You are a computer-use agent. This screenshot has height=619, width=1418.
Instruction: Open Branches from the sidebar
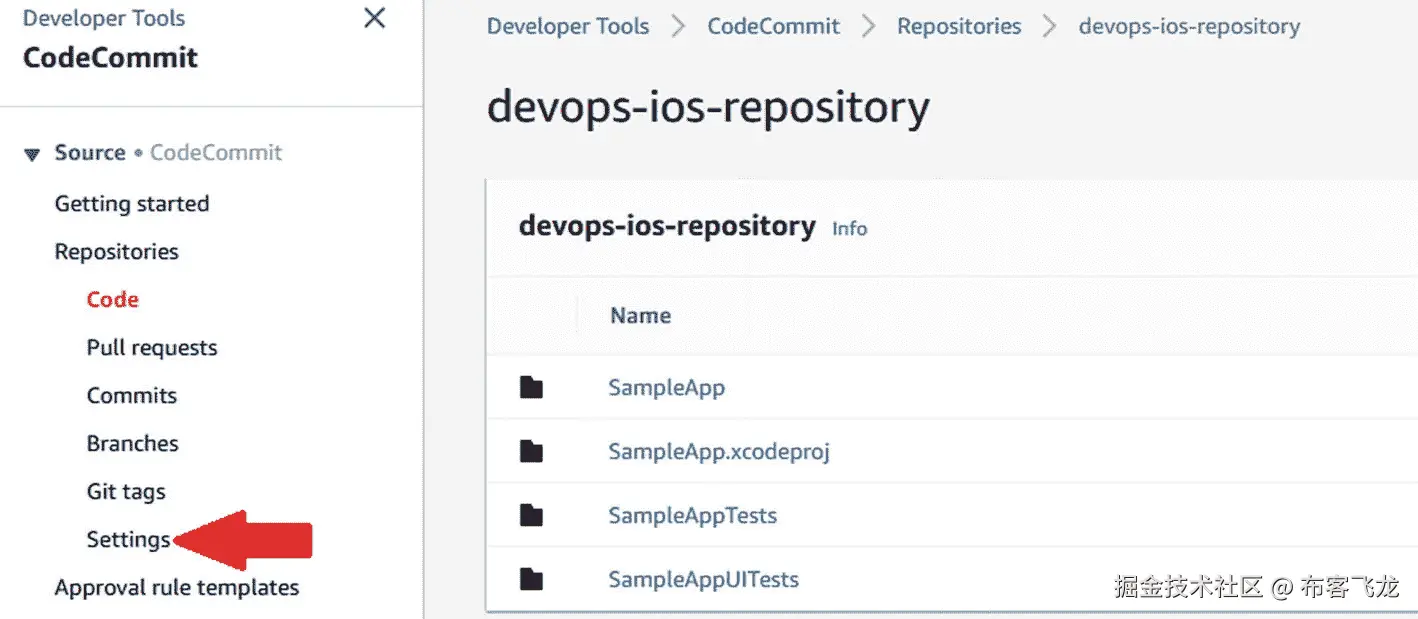coord(133,444)
